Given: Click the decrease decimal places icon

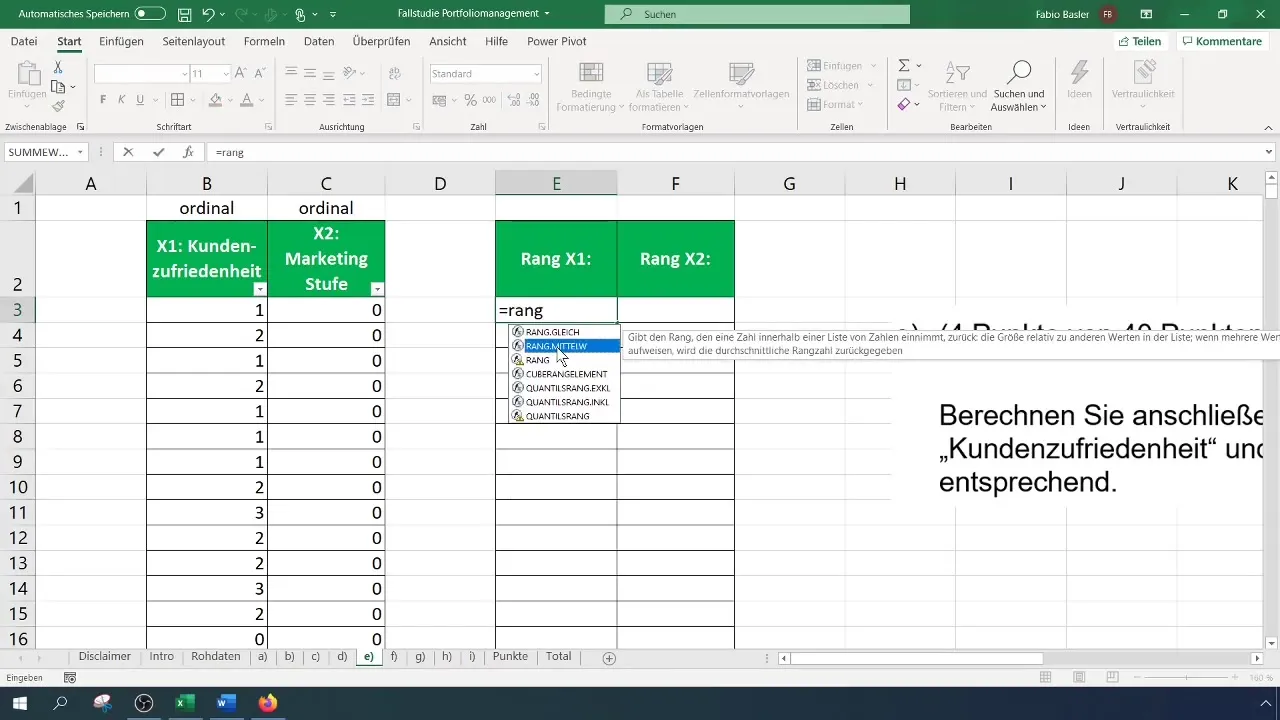Looking at the screenshot, I should (x=531, y=100).
